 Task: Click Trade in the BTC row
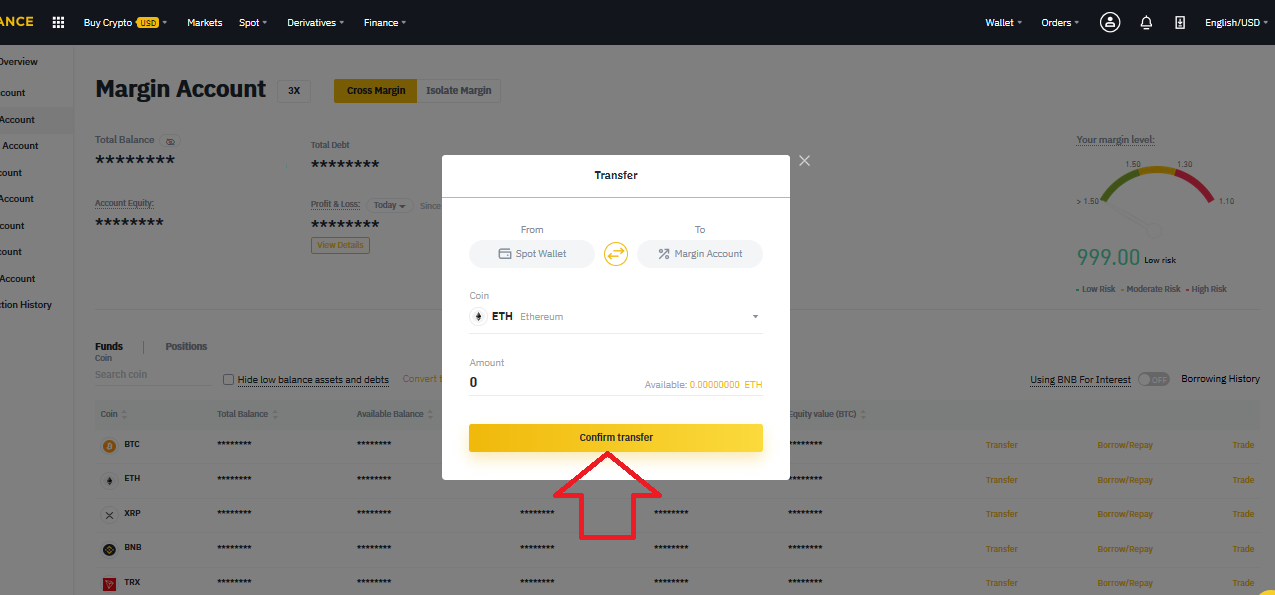point(1243,445)
